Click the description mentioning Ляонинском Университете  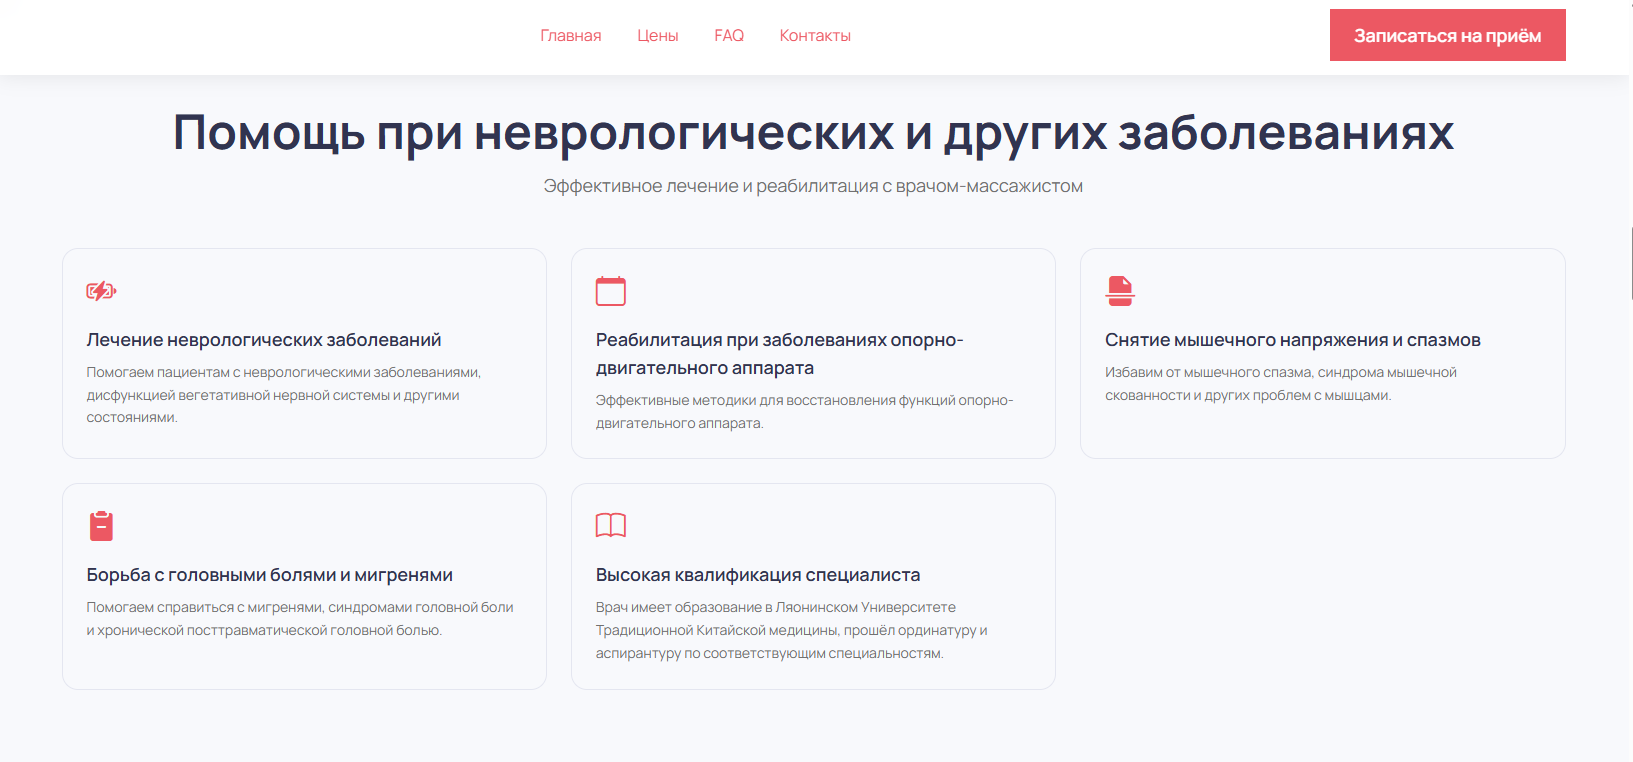pyautogui.click(x=791, y=630)
